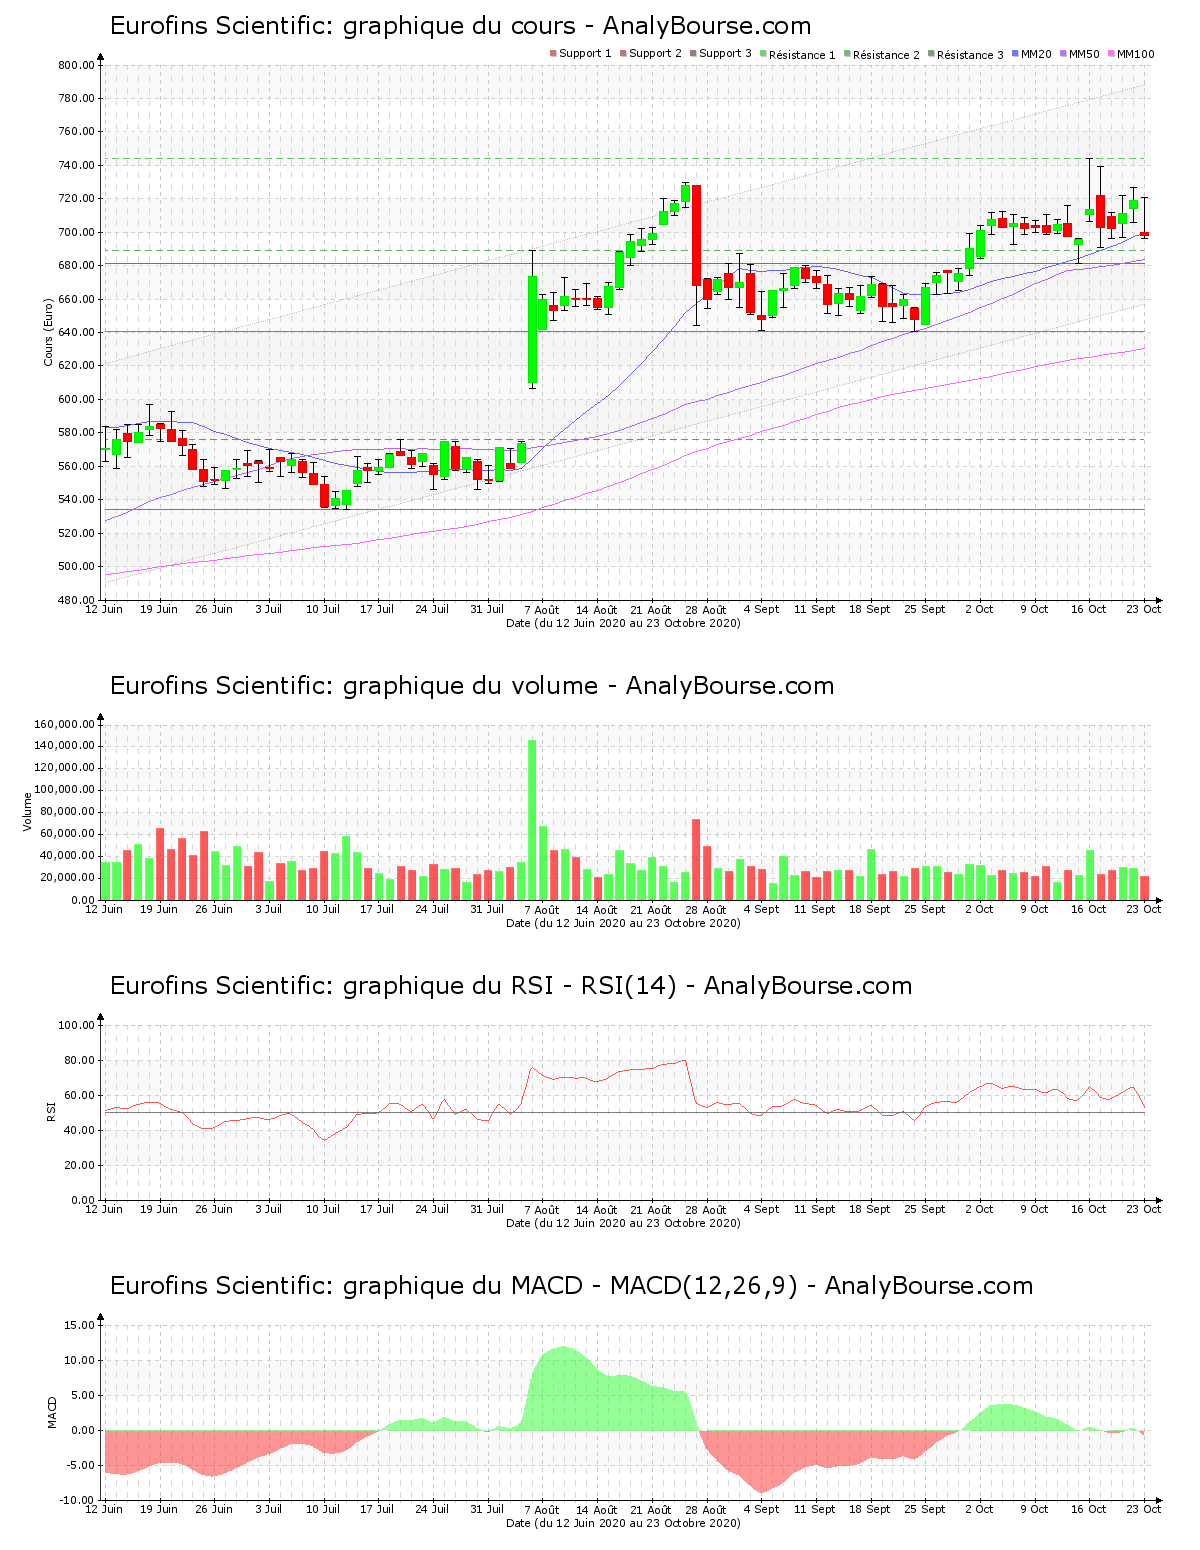This screenshot has height=1550, width=1200.
Task: Click '23 Oct' on the price chart axis
Action: tap(1144, 609)
